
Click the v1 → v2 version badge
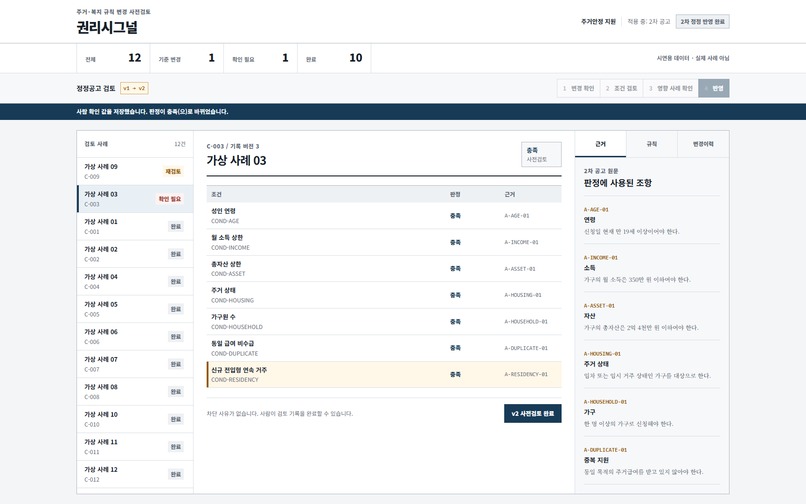click(134, 88)
